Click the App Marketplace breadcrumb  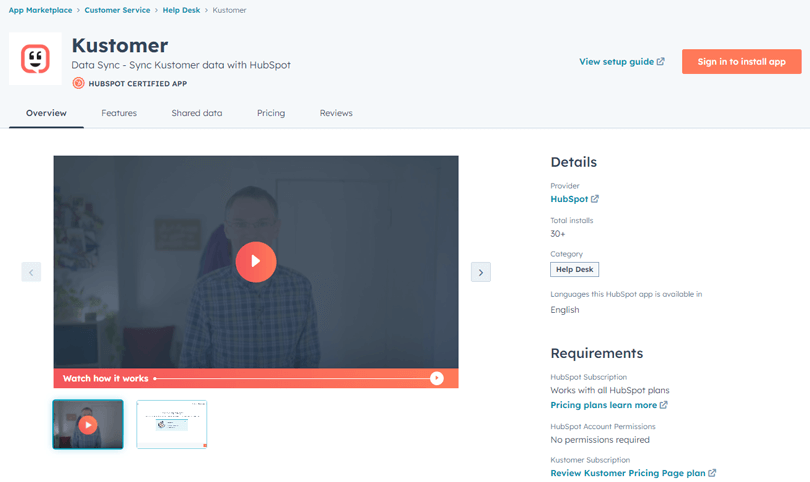pos(40,10)
